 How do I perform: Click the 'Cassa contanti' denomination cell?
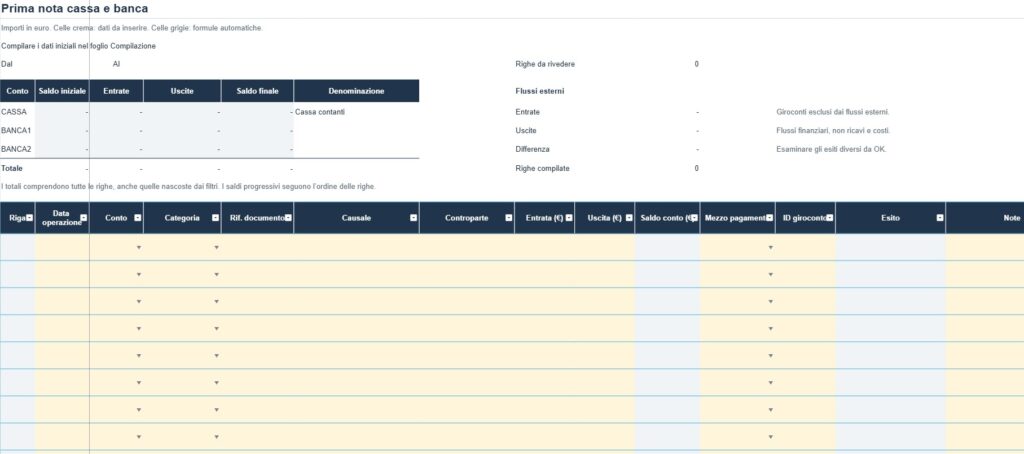[320, 112]
